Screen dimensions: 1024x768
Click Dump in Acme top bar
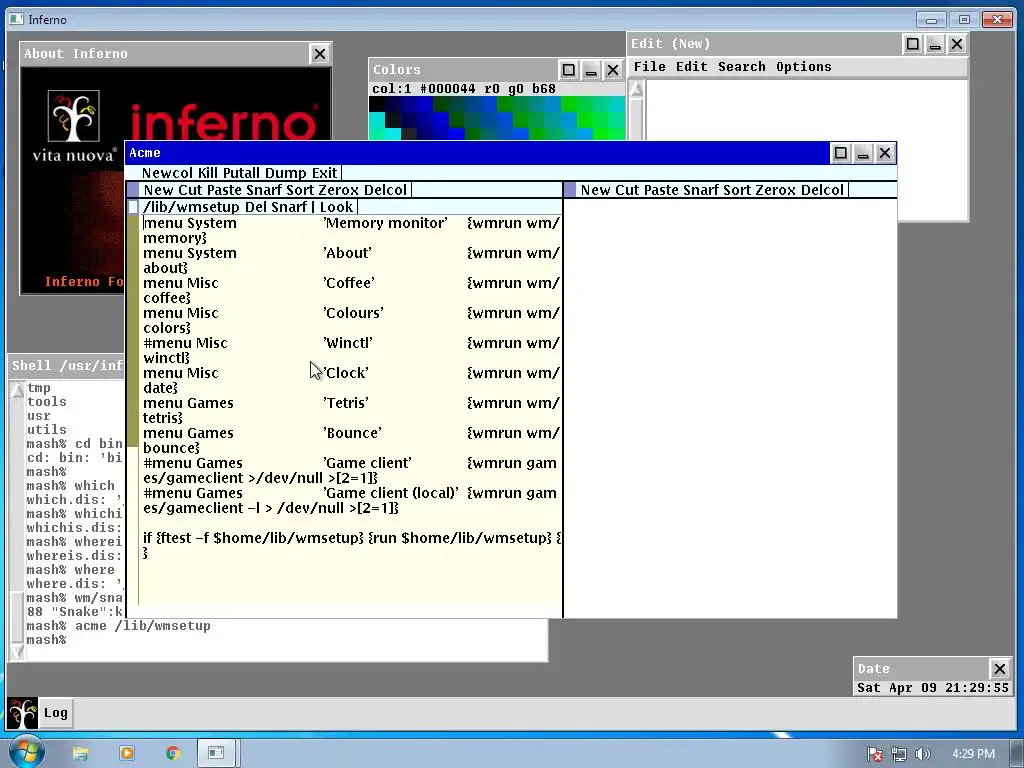pyautogui.click(x=286, y=173)
